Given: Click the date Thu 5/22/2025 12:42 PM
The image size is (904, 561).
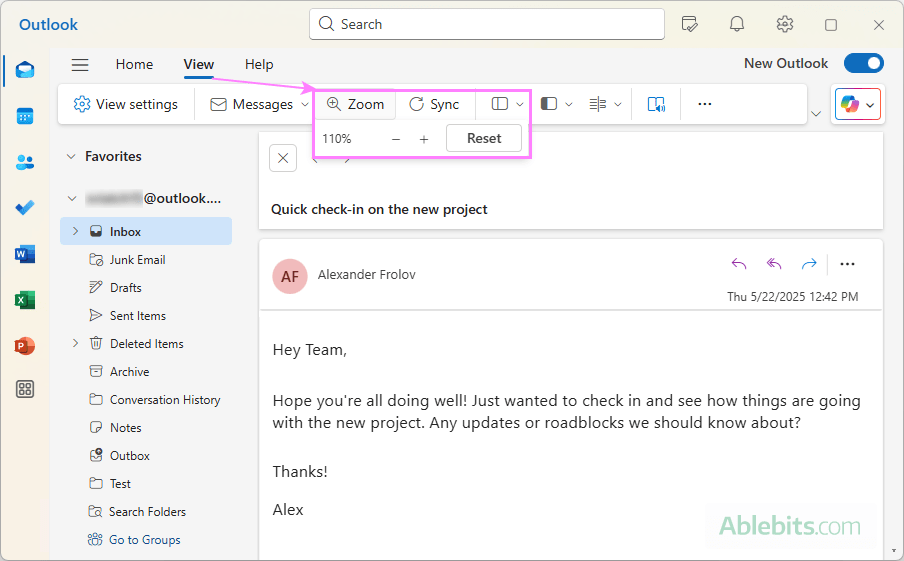Looking at the screenshot, I should pos(792,297).
